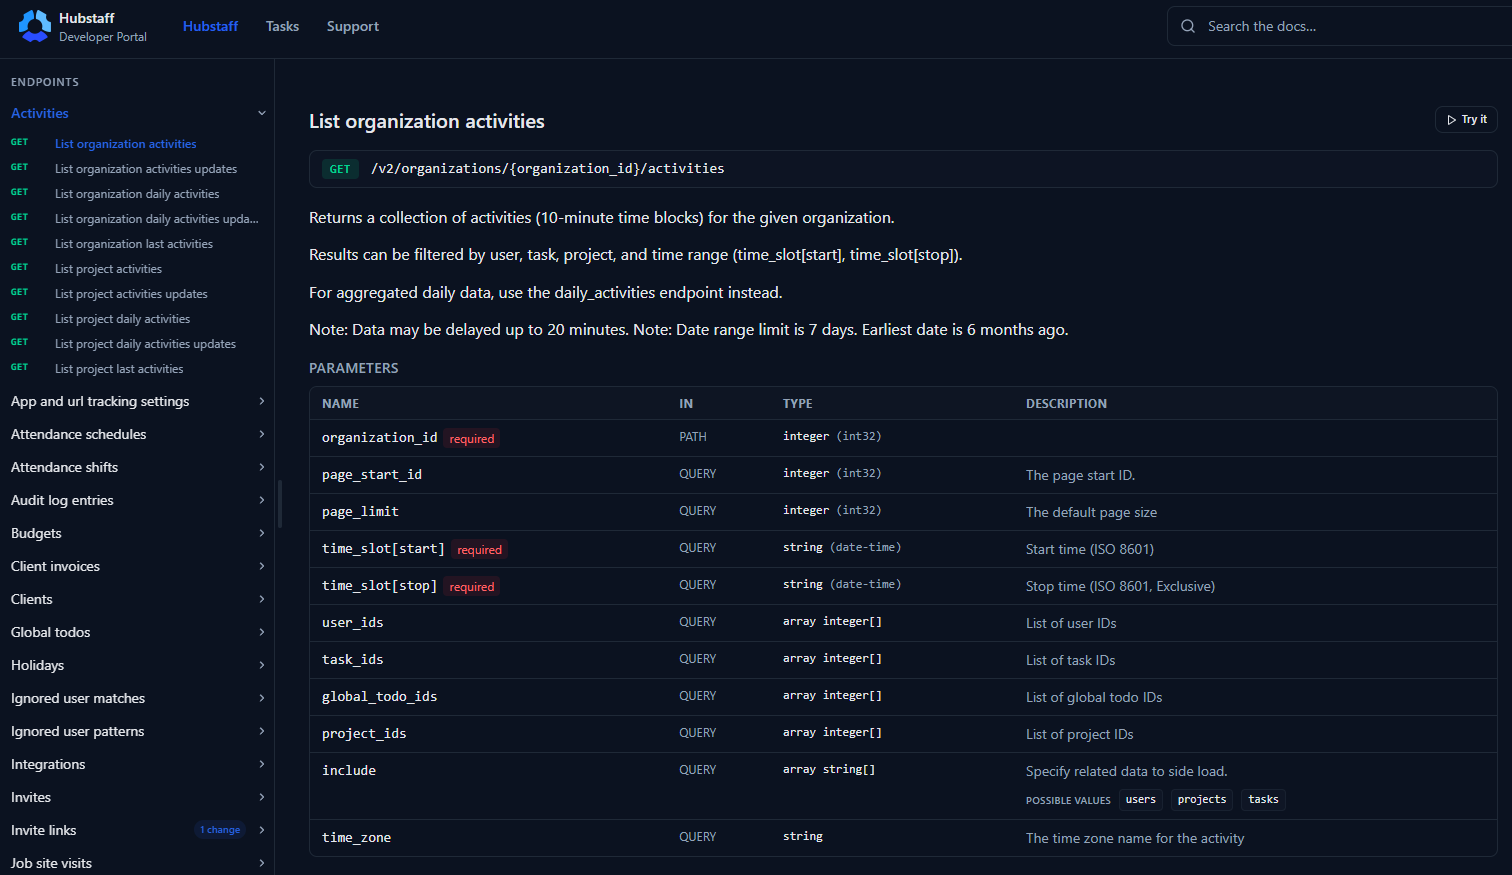Viewport: 1512px width, 875px height.
Task: Click the users possible value tag
Action: (1140, 800)
